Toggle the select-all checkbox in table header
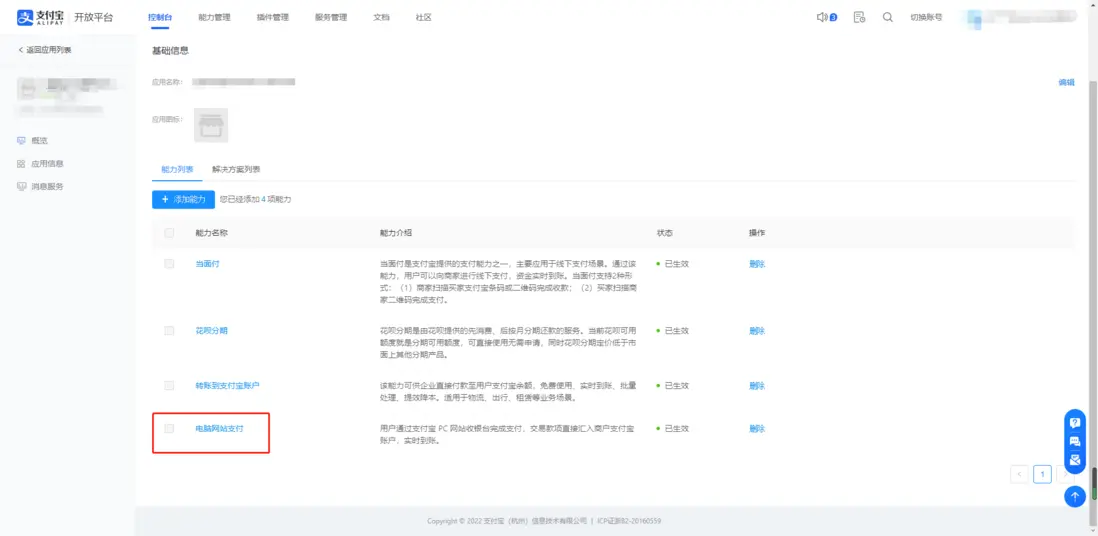The image size is (1098, 536). pos(169,233)
